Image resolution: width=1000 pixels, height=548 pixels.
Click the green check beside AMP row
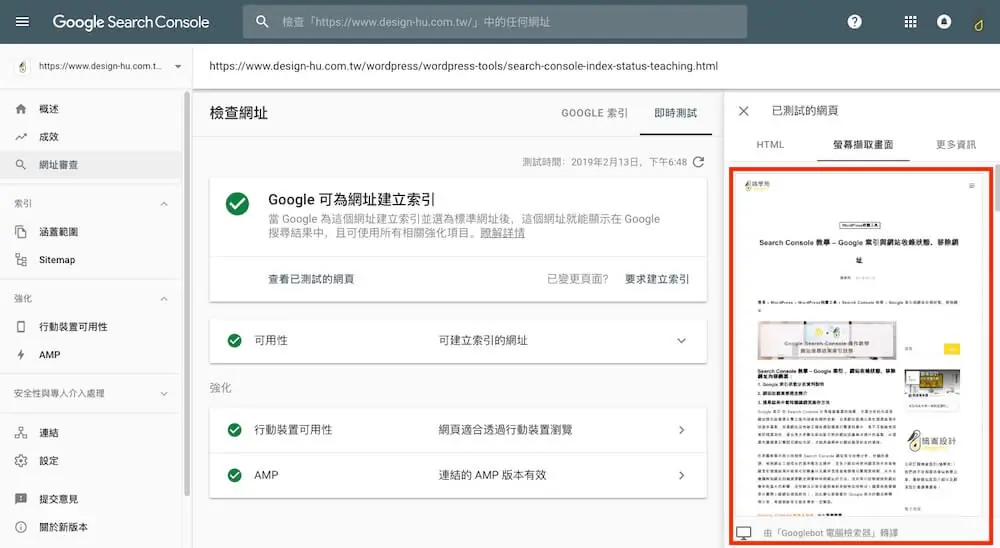tap(235, 475)
